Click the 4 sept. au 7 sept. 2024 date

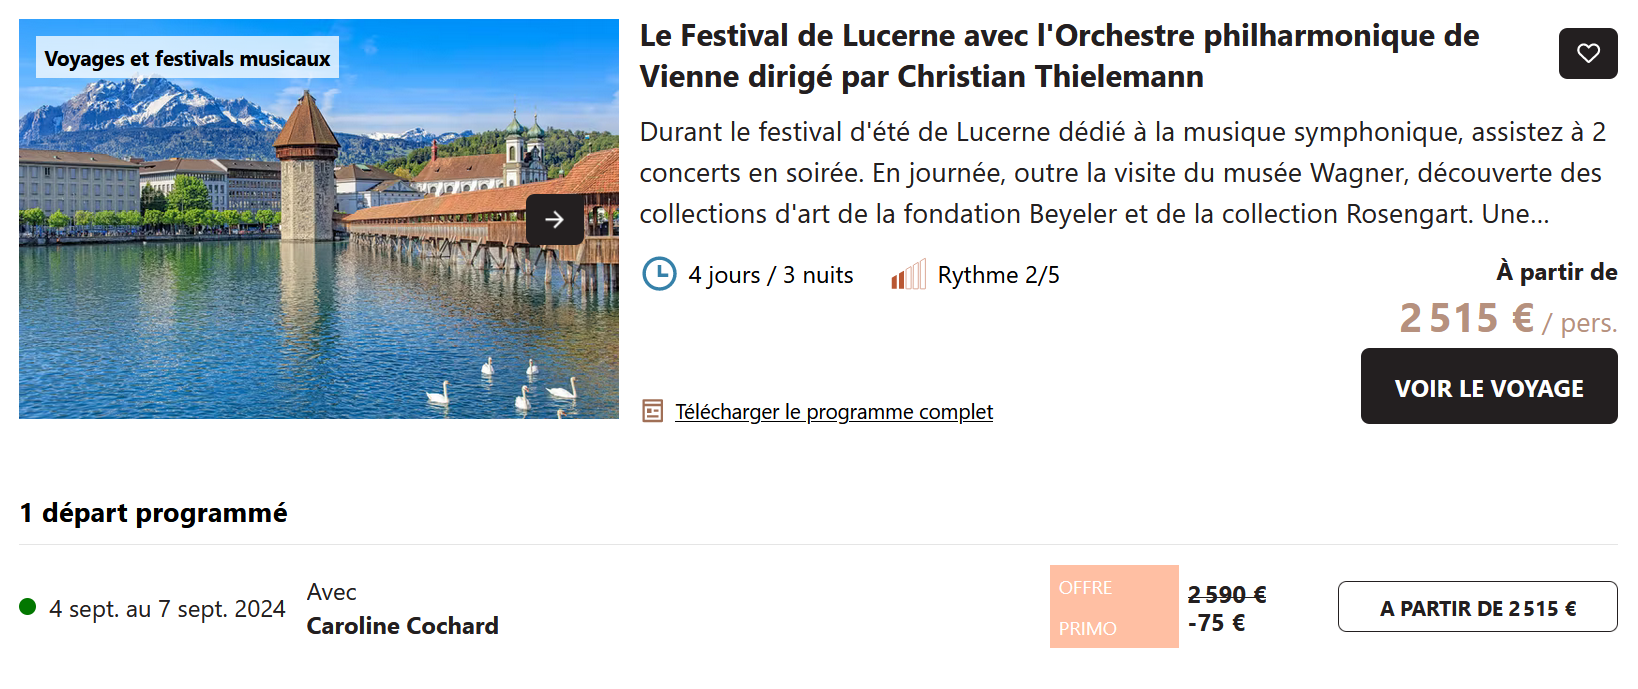click(167, 609)
